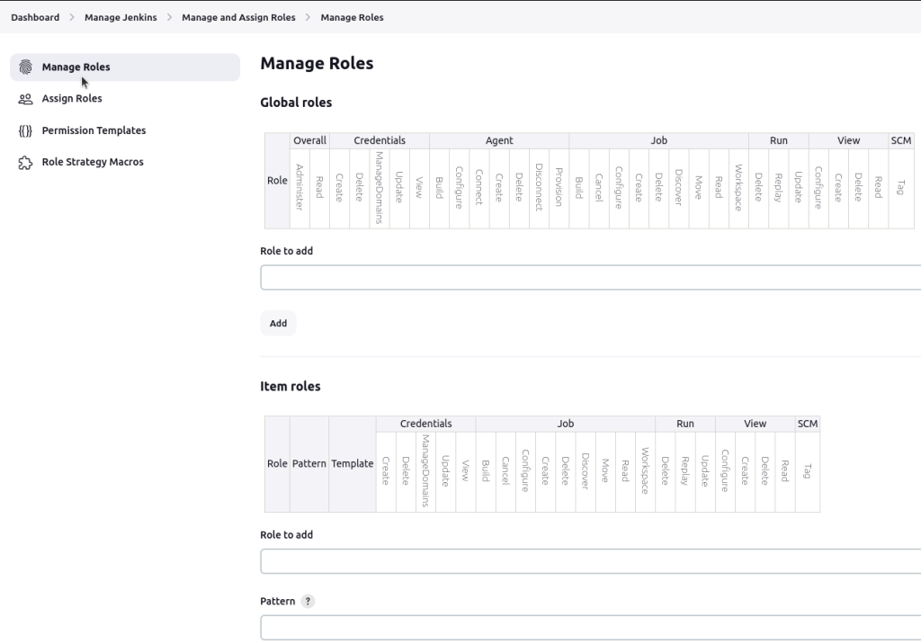Screen dimensions: 921x644
Task: Click Tag column in Item roles SCM group
Action: click(808, 471)
